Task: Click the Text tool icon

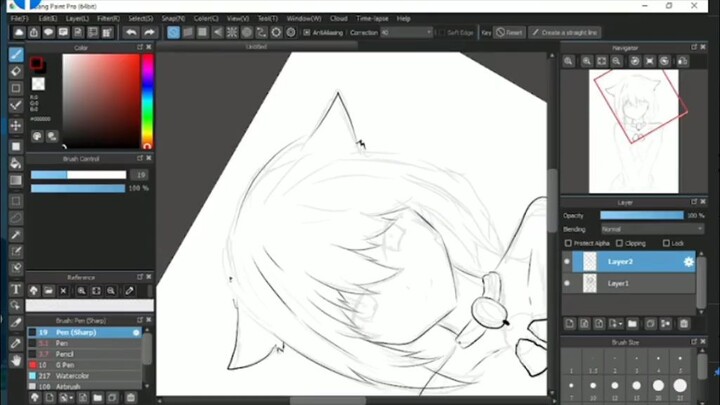Action: click(x=16, y=290)
